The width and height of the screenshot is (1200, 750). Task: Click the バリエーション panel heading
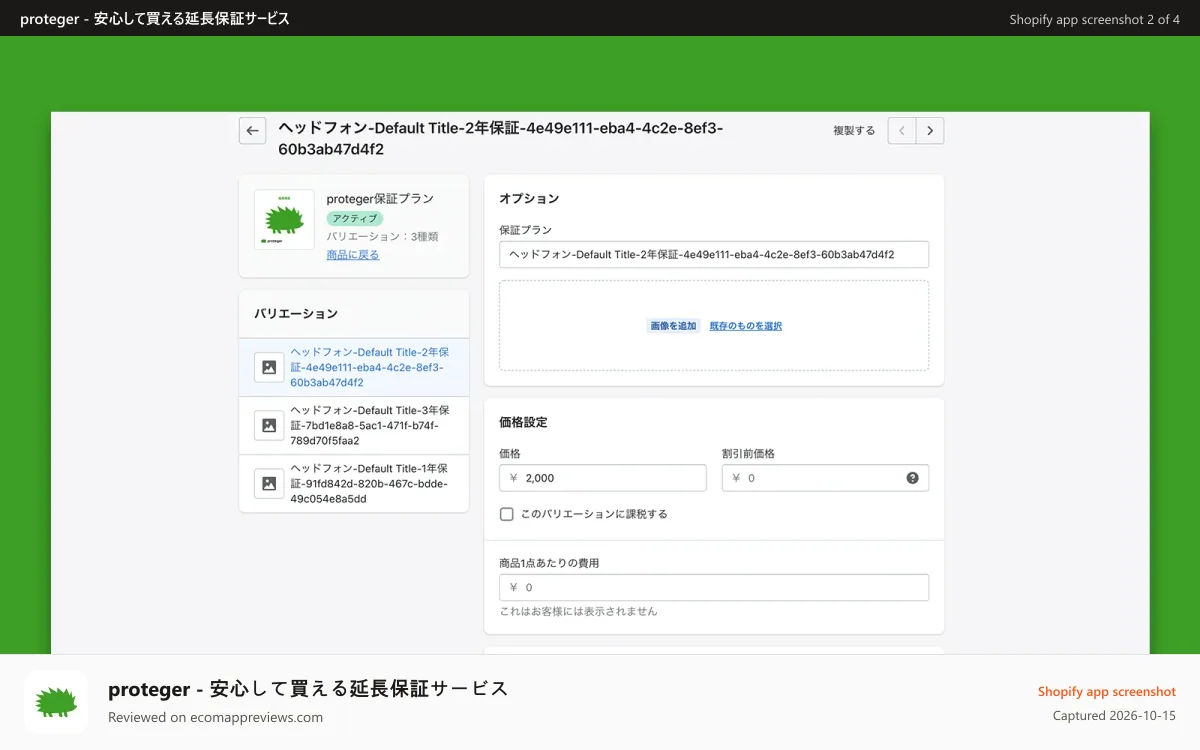point(296,313)
